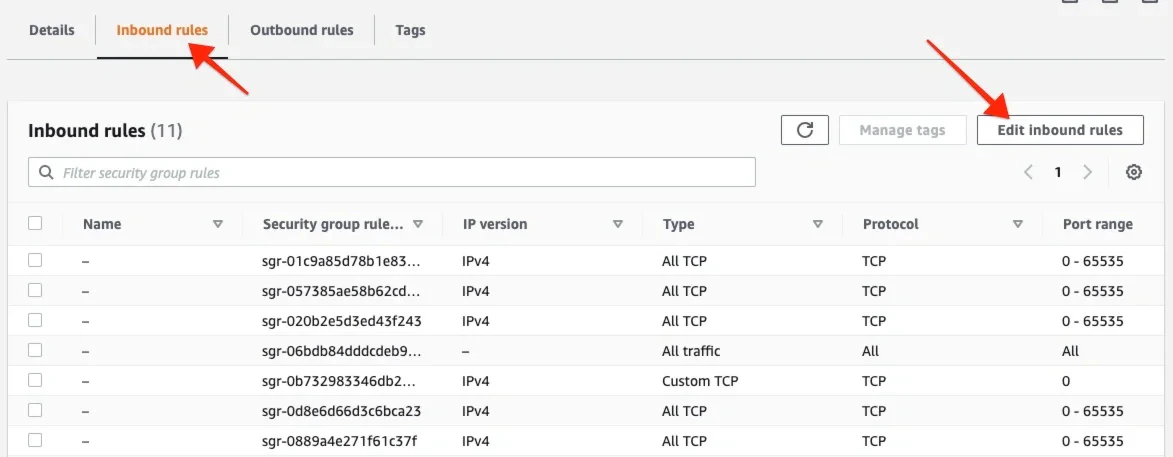The image size is (1173, 457).
Task: Click the Protocol column header label
Action: (x=890, y=224)
